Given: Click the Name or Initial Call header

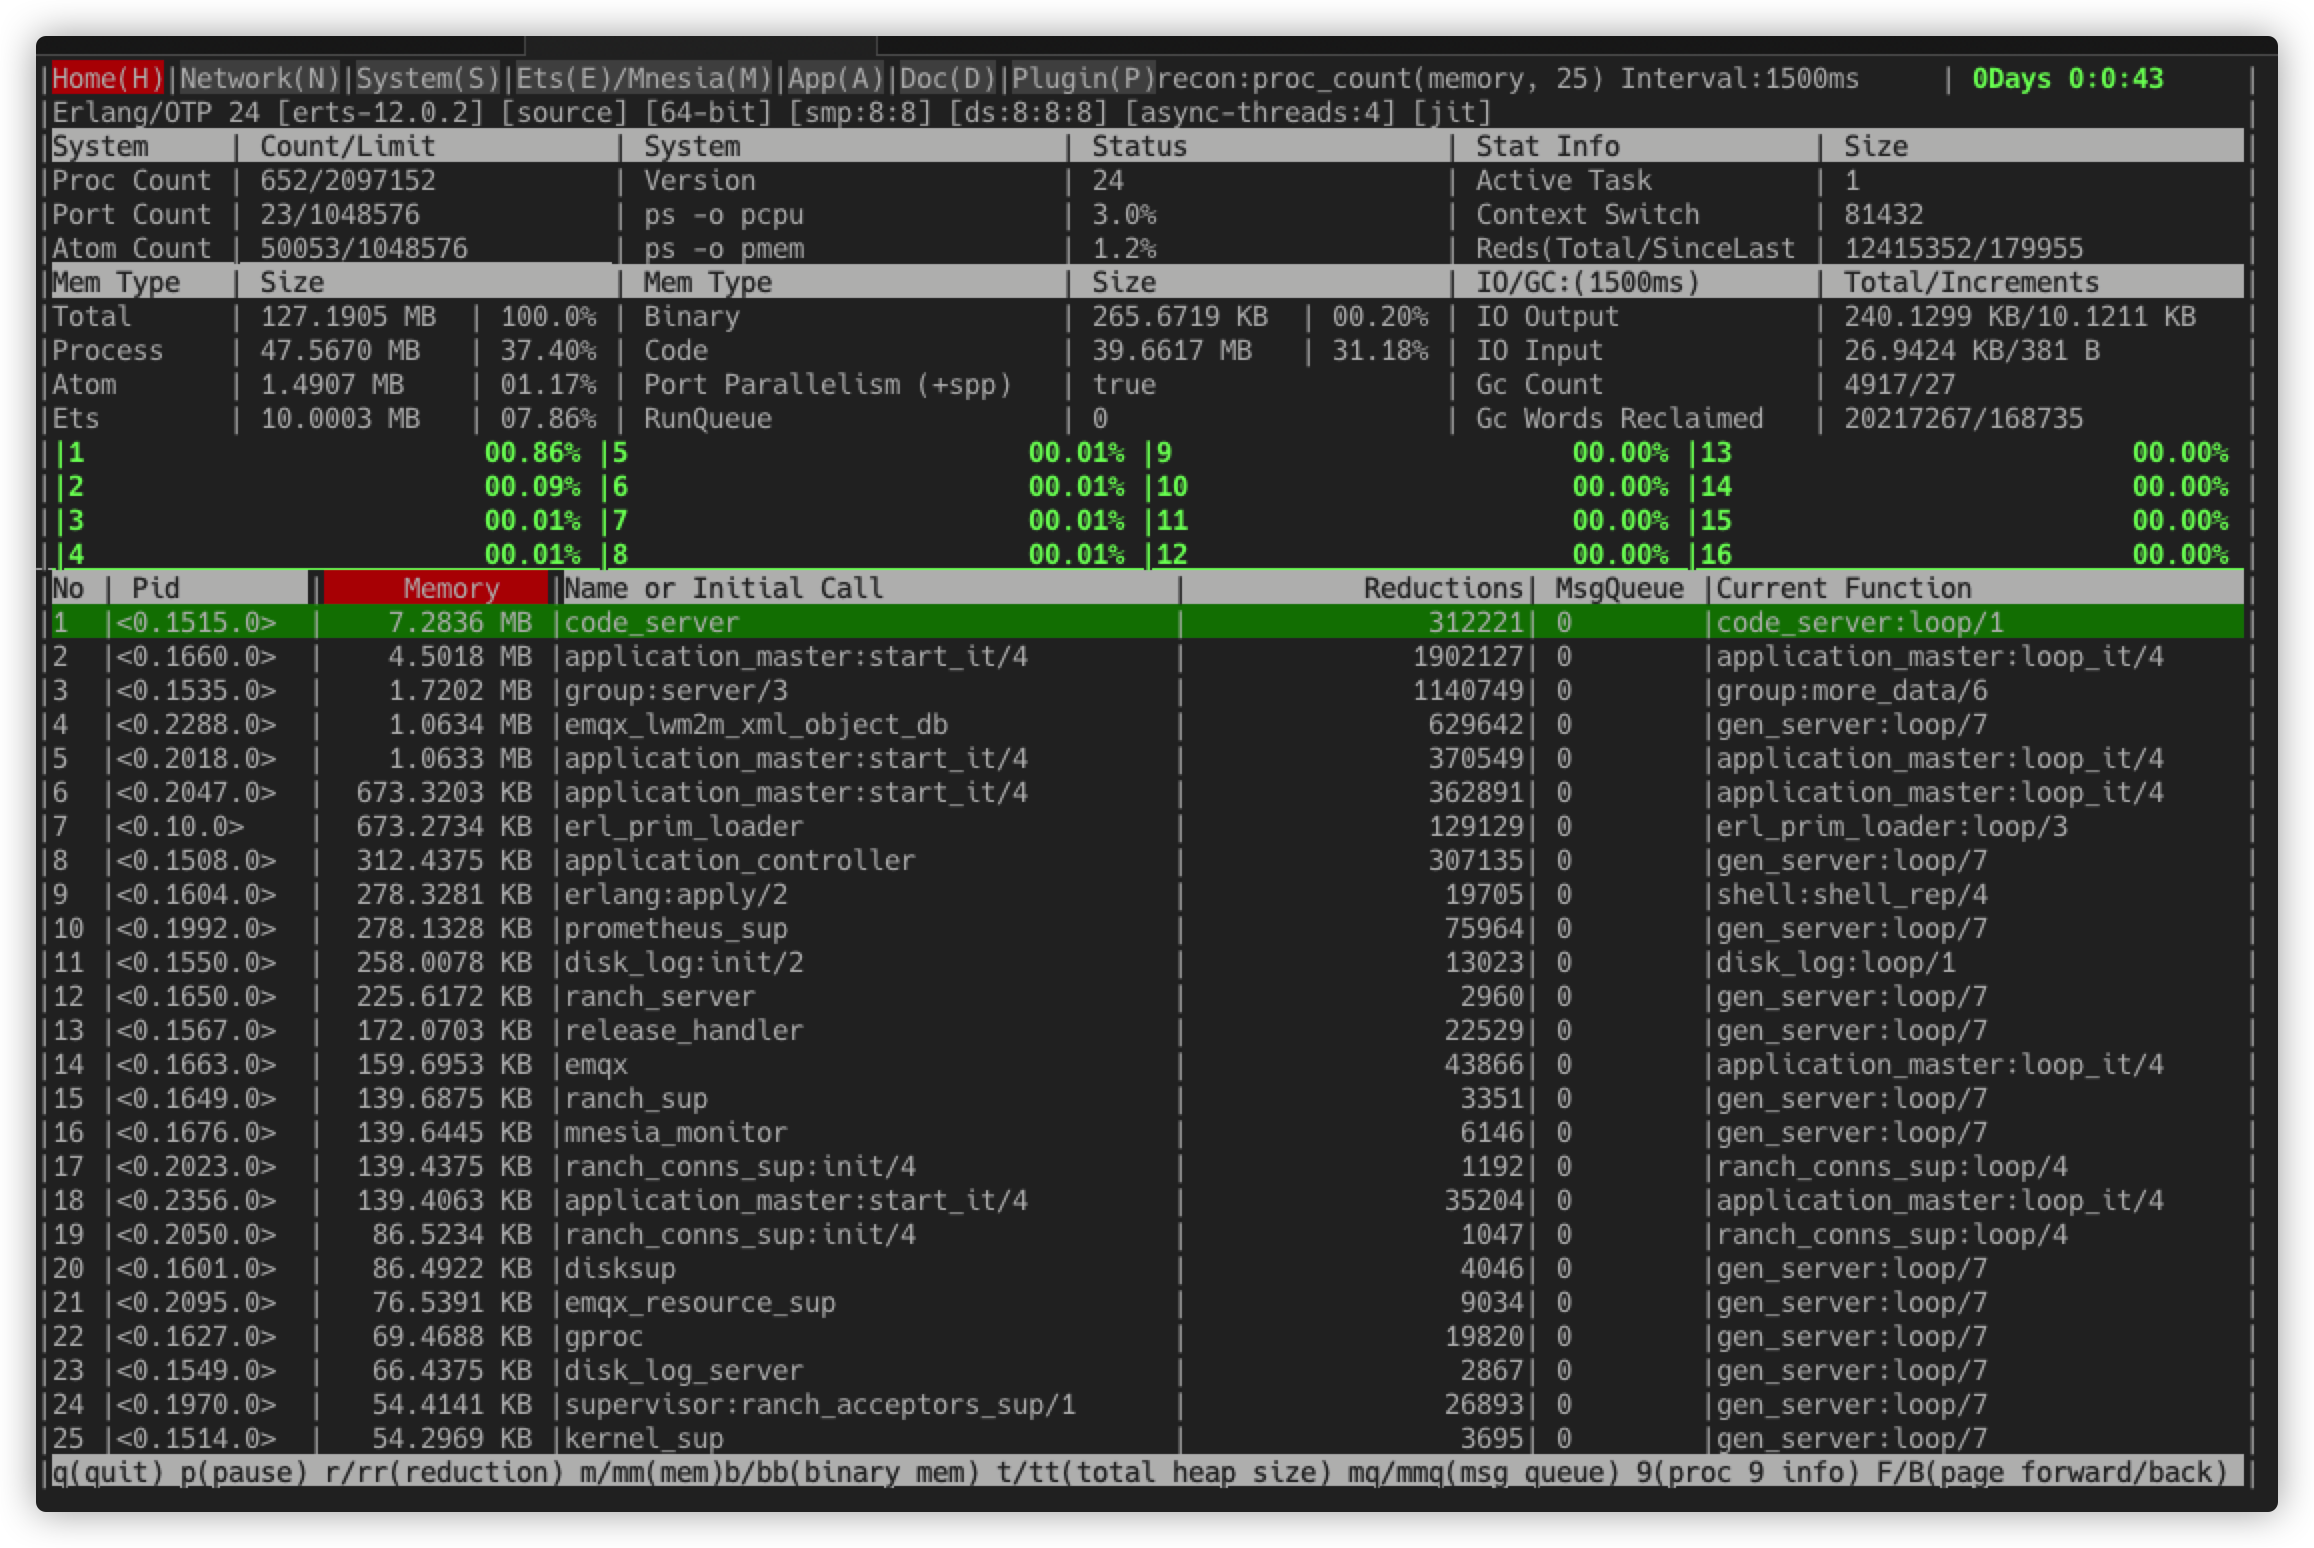Looking at the screenshot, I should tap(724, 588).
